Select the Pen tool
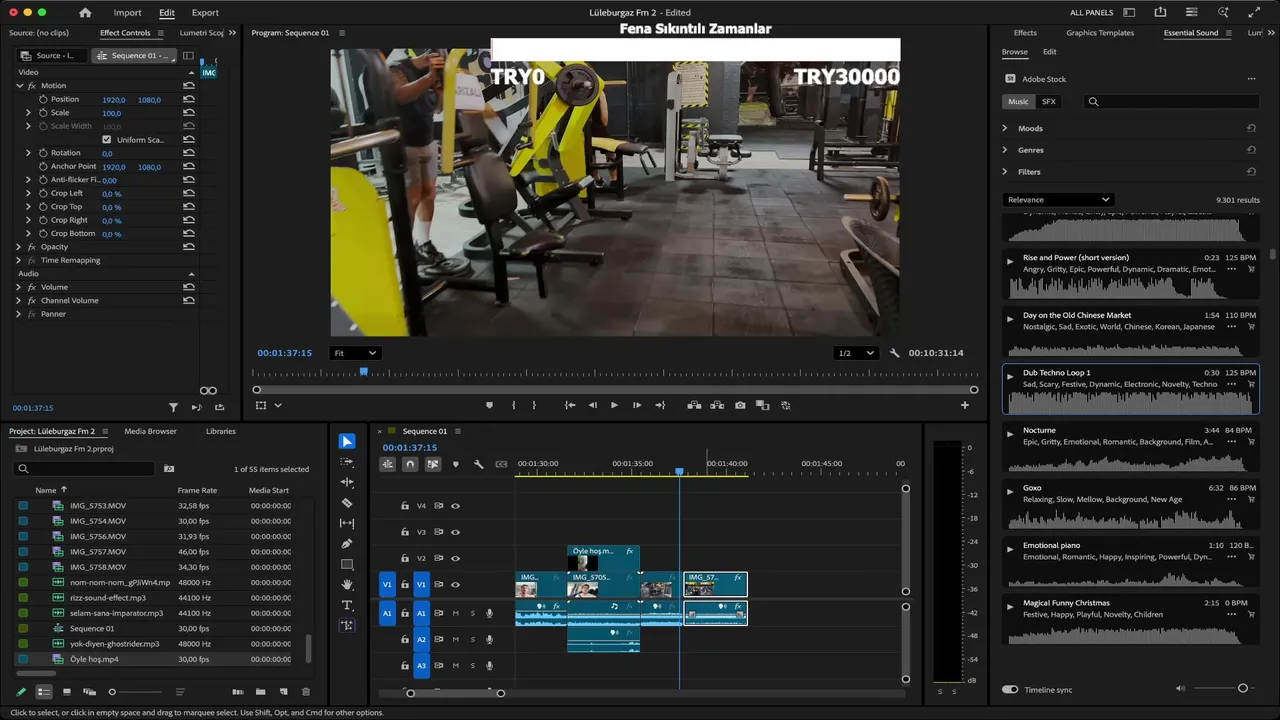 [x=347, y=544]
